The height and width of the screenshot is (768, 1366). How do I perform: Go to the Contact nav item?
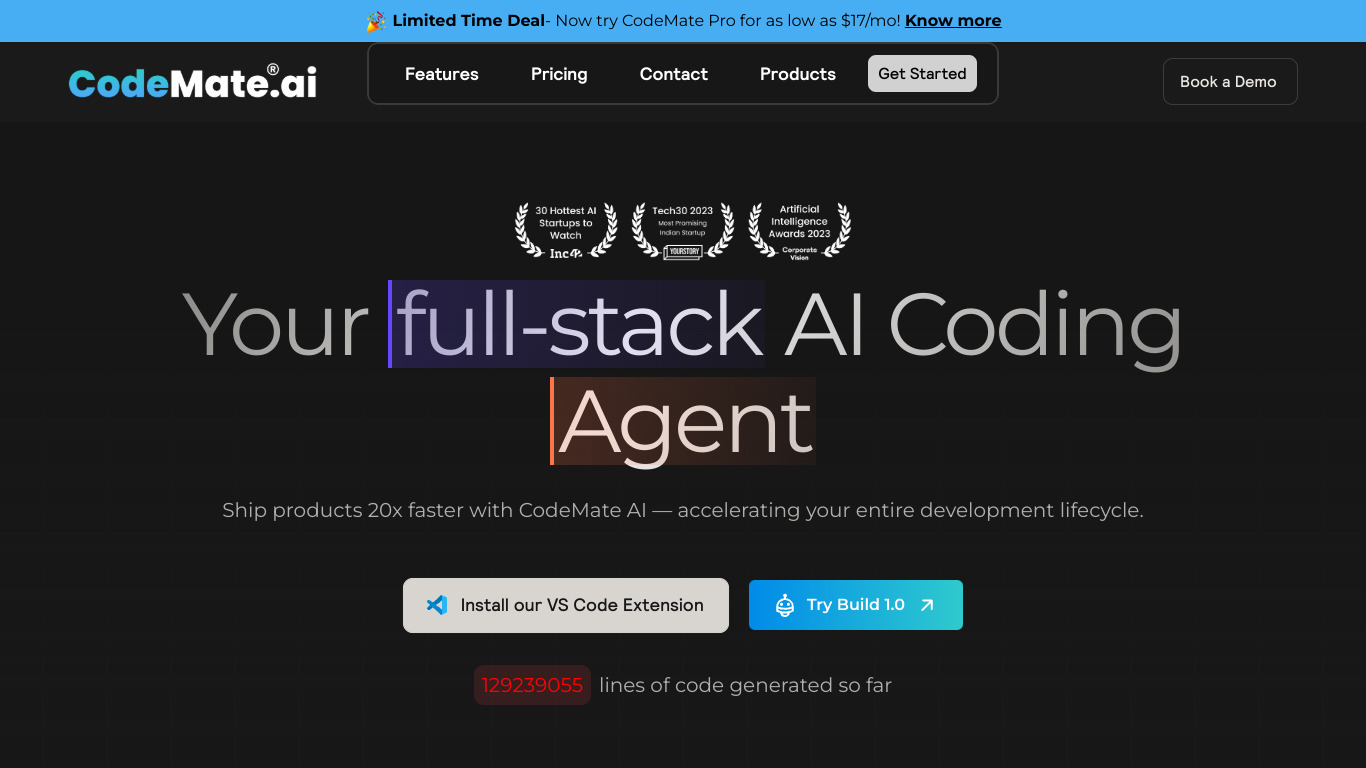tap(674, 74)
